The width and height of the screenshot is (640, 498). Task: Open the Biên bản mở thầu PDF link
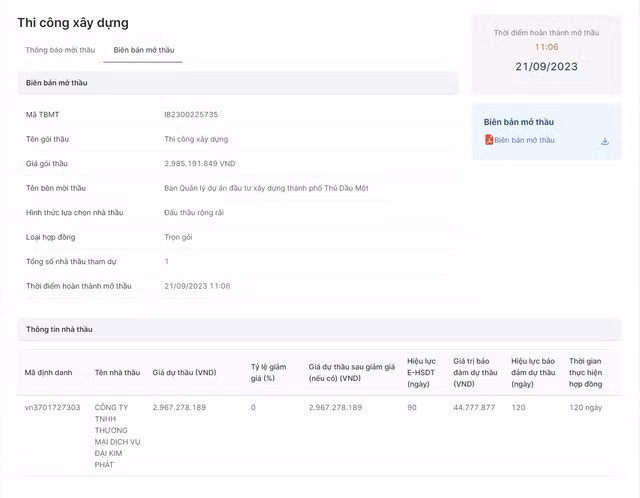coord(524,141)
